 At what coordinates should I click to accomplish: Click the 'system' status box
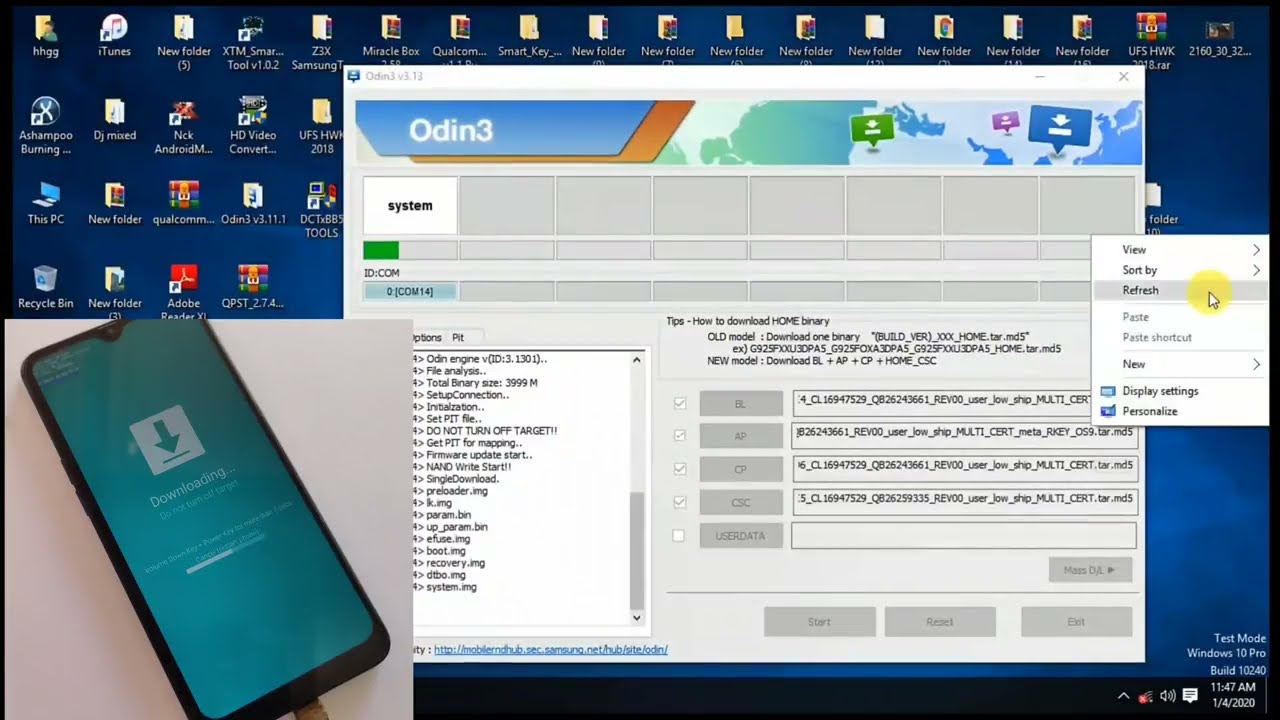(410, 205)
